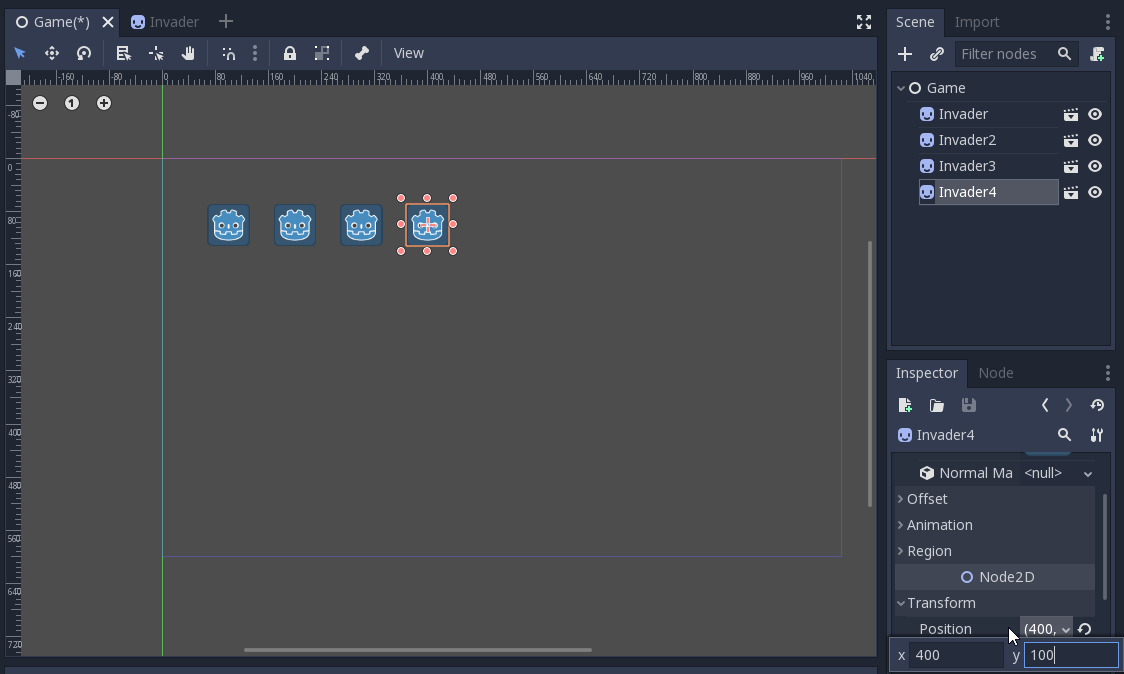This screenshot has width=1124, height=674.
Task: Open the Inspector dock three-dots menu
Action: [1108, 373]
